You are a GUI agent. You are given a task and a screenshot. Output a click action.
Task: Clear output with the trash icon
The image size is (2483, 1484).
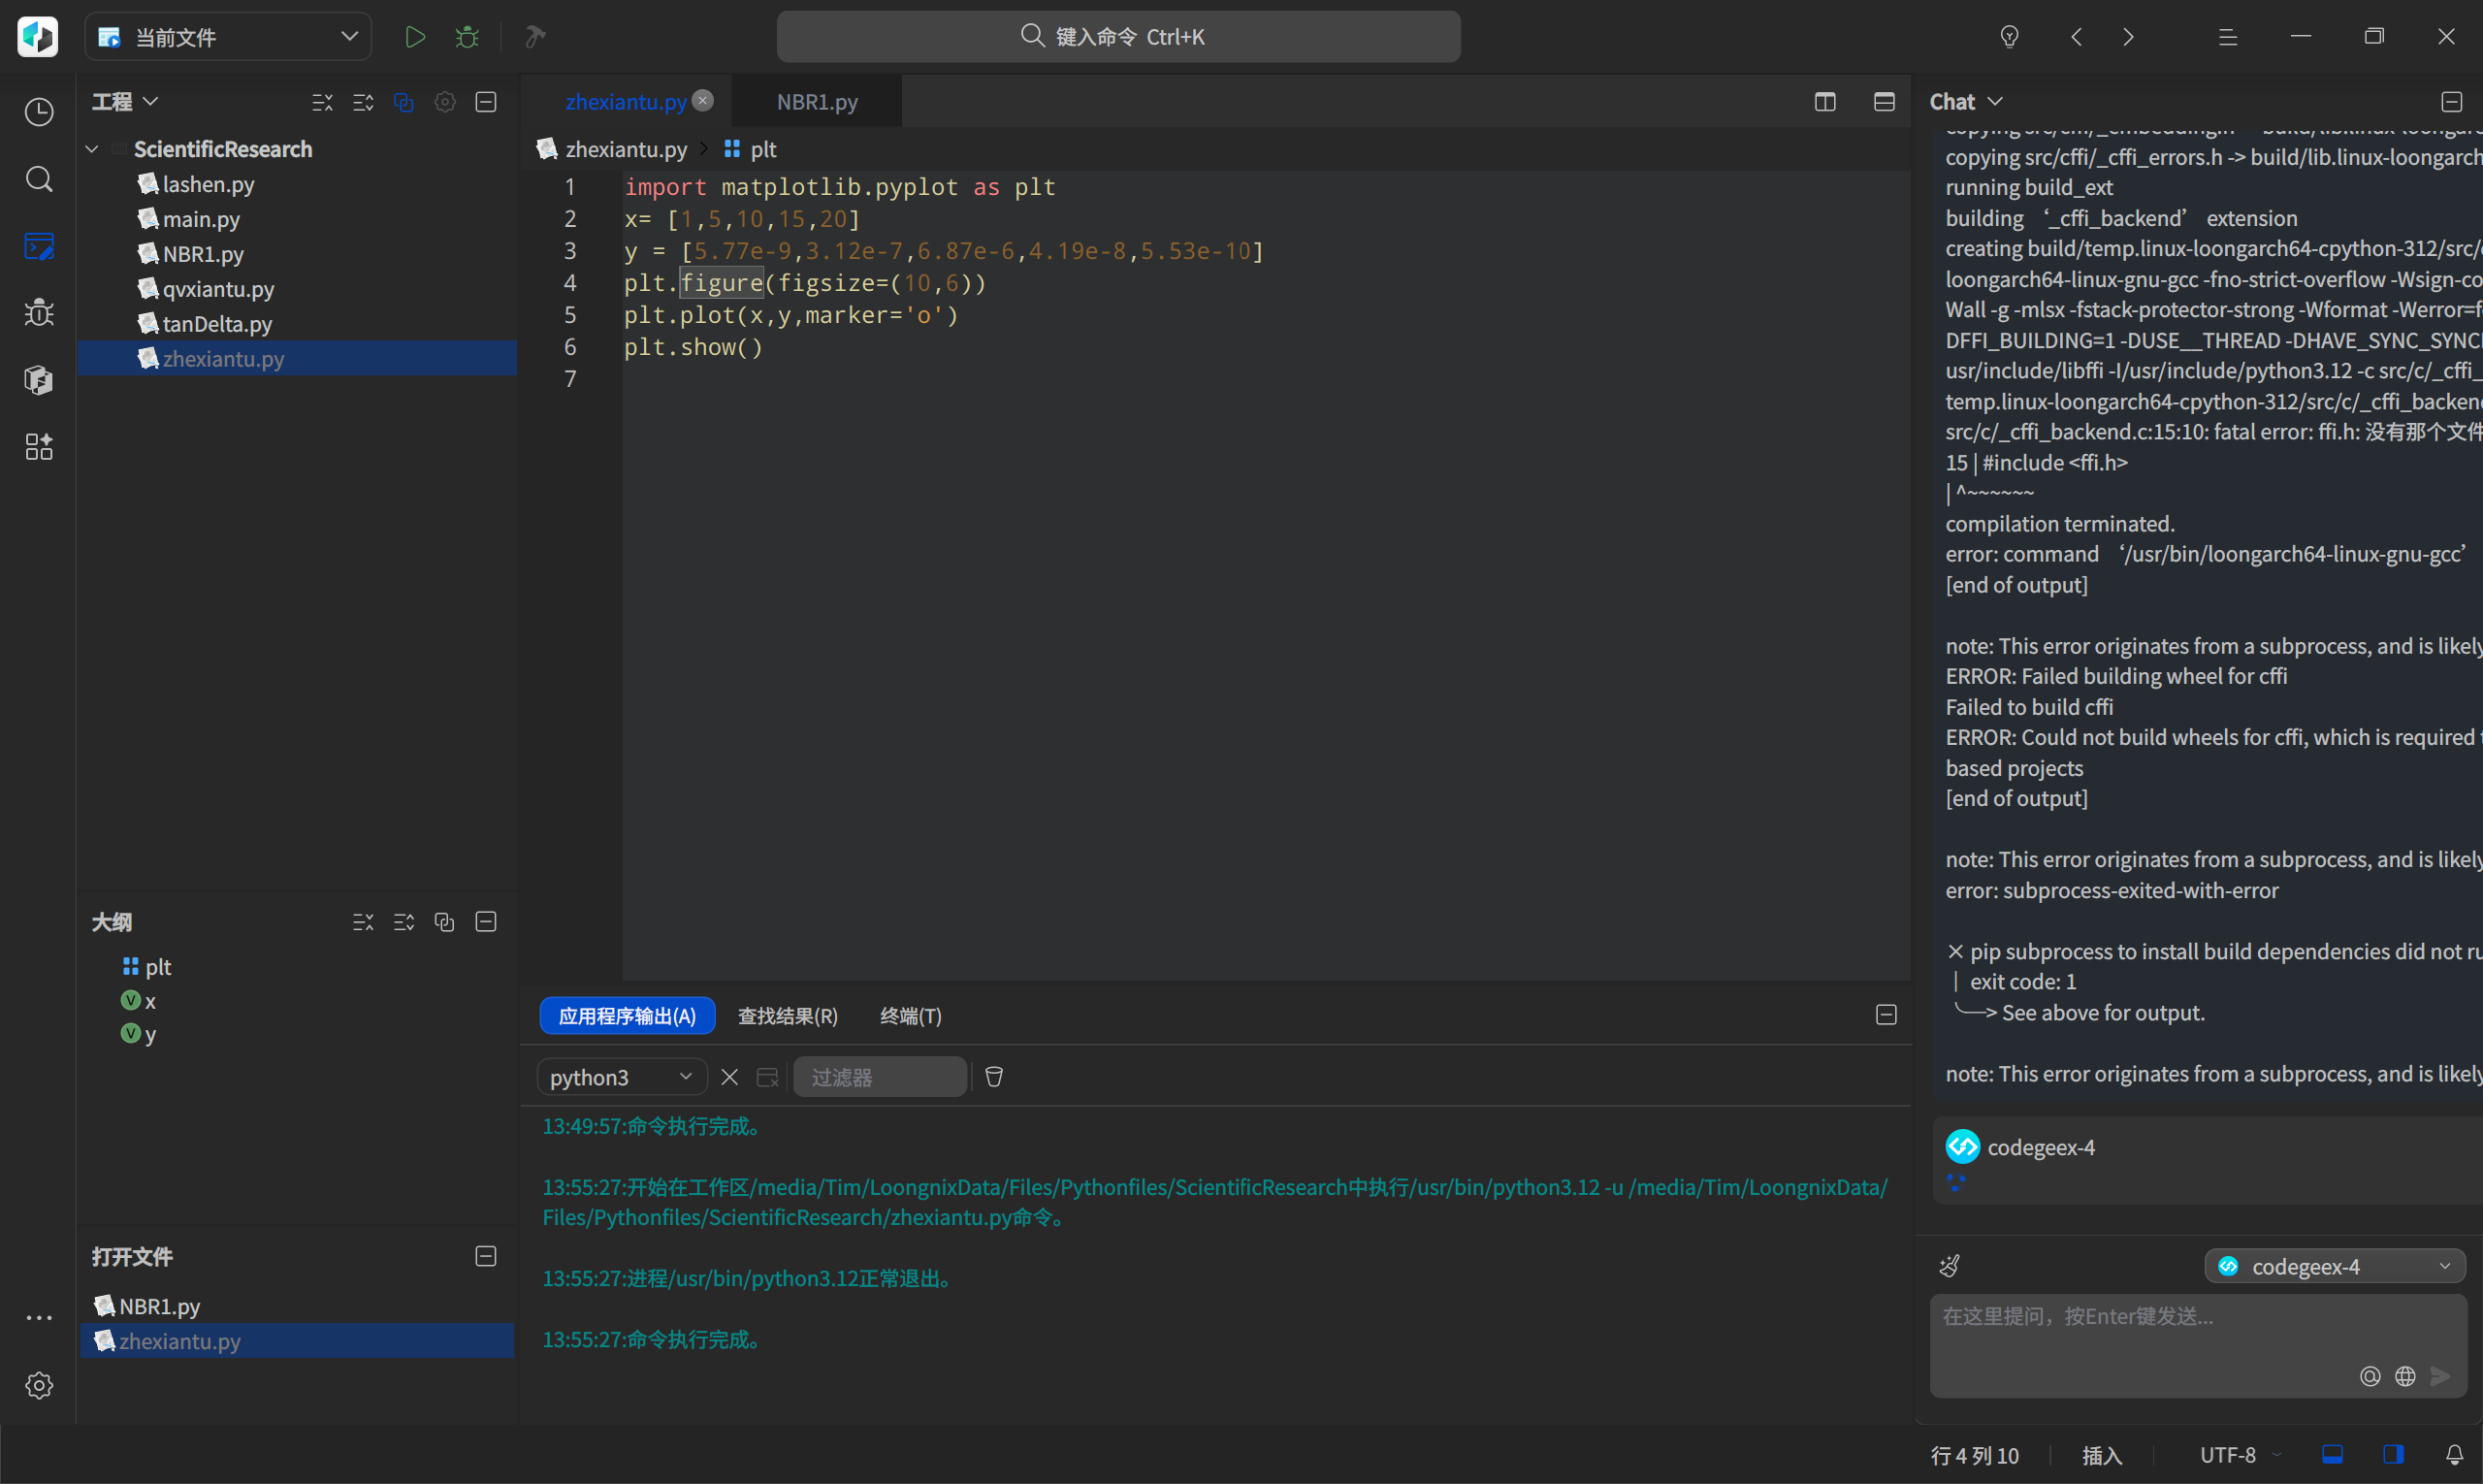[994, 1077]
